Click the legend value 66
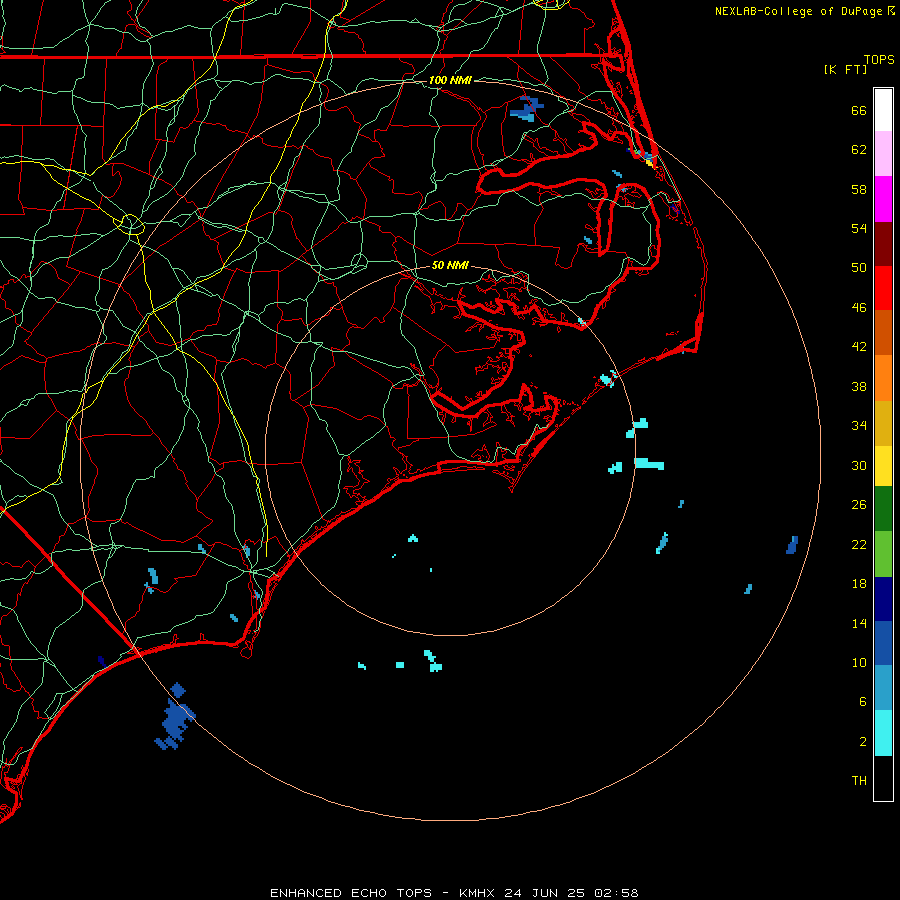Screen dimensions: 900x900 tap(859, 110)
